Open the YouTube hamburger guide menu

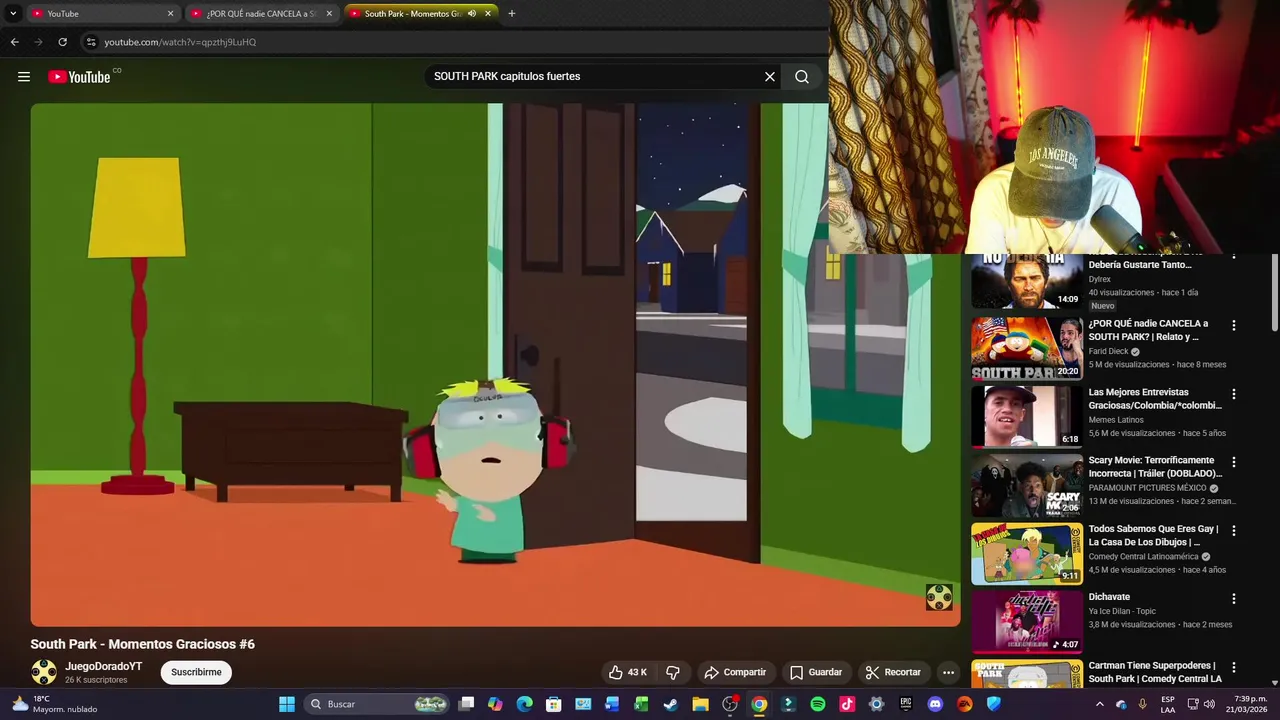(x=24, y=77)
